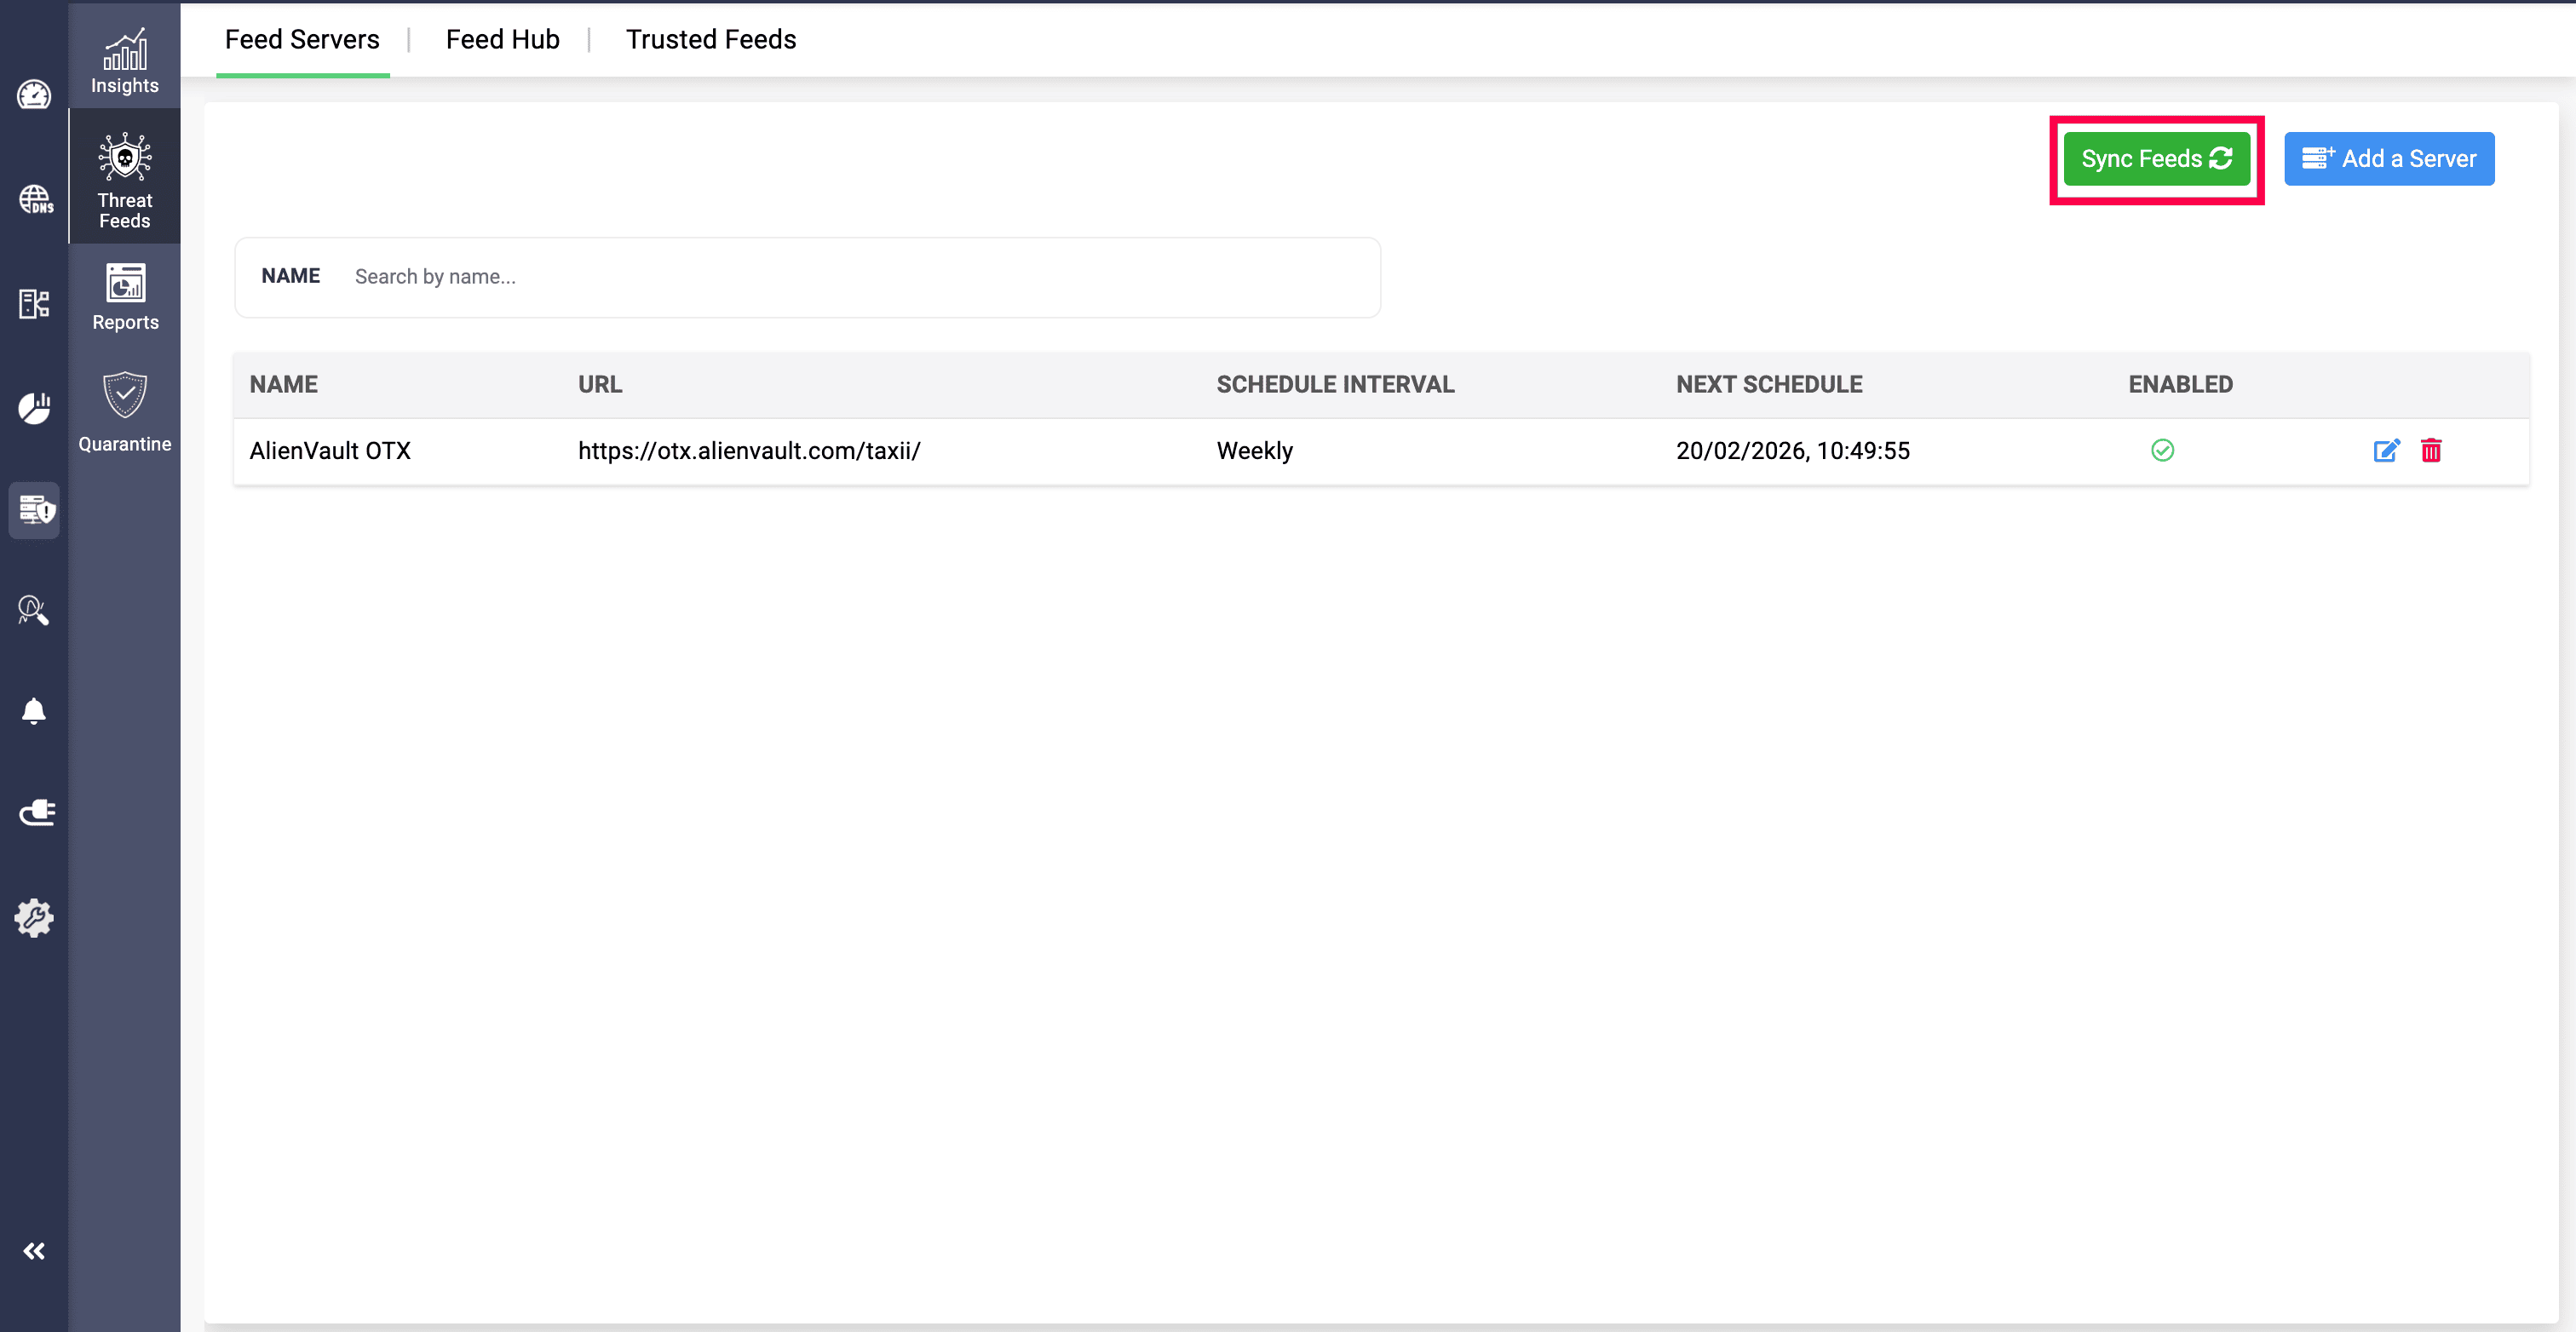Click the DNS globe icon
2576x1332 pixels.
35,199
